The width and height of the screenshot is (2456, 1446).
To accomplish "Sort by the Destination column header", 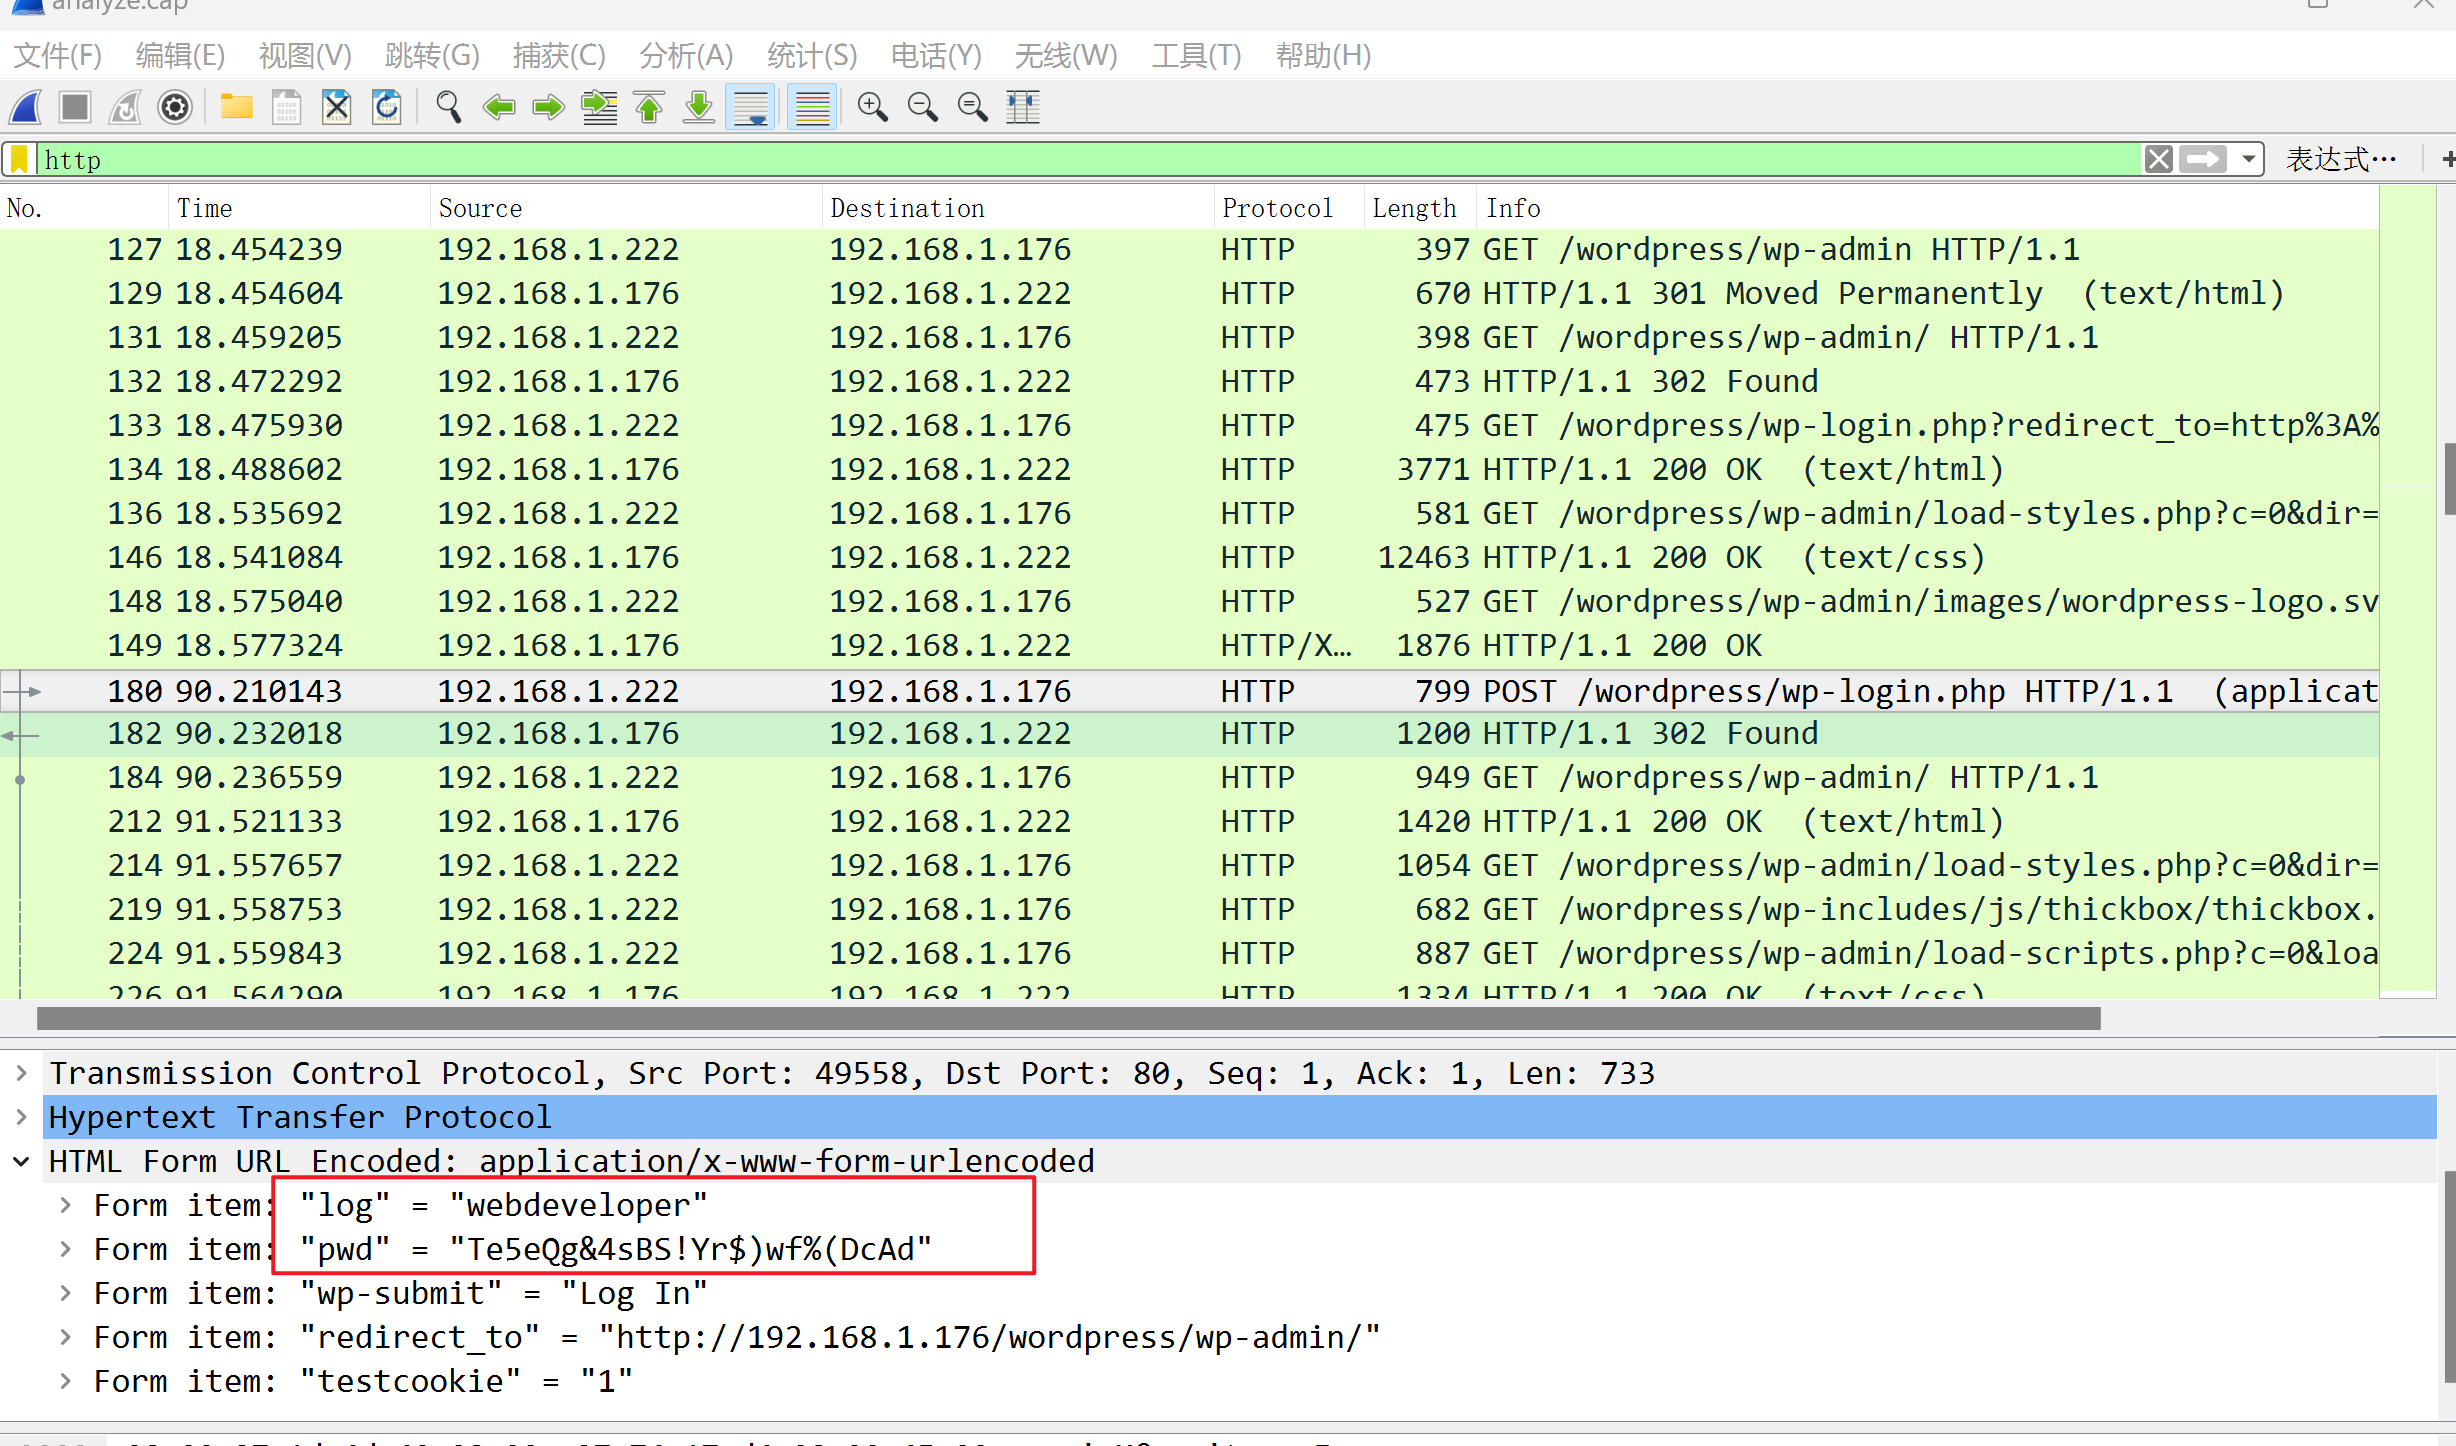I will (x=1018, y=208).
